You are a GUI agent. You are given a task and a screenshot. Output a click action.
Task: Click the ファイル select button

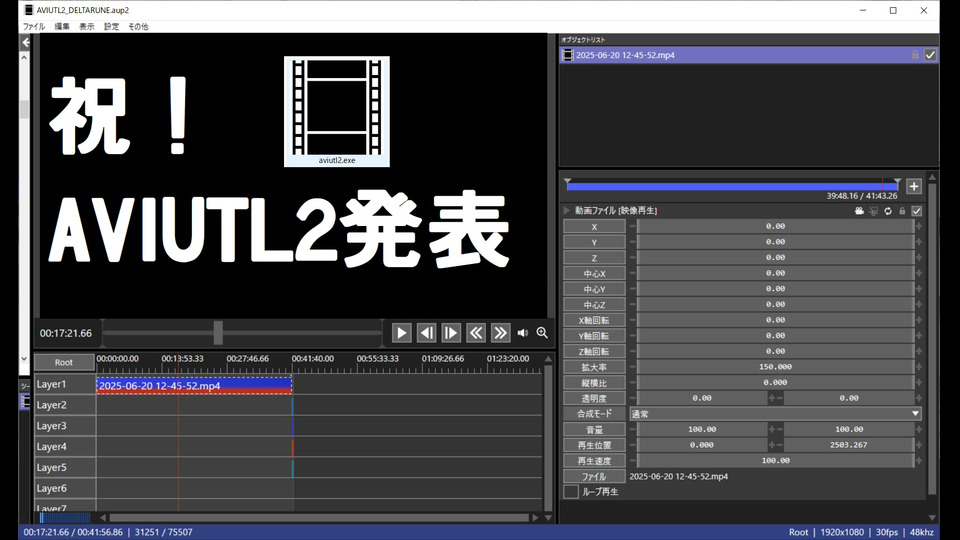click(594, 476)
